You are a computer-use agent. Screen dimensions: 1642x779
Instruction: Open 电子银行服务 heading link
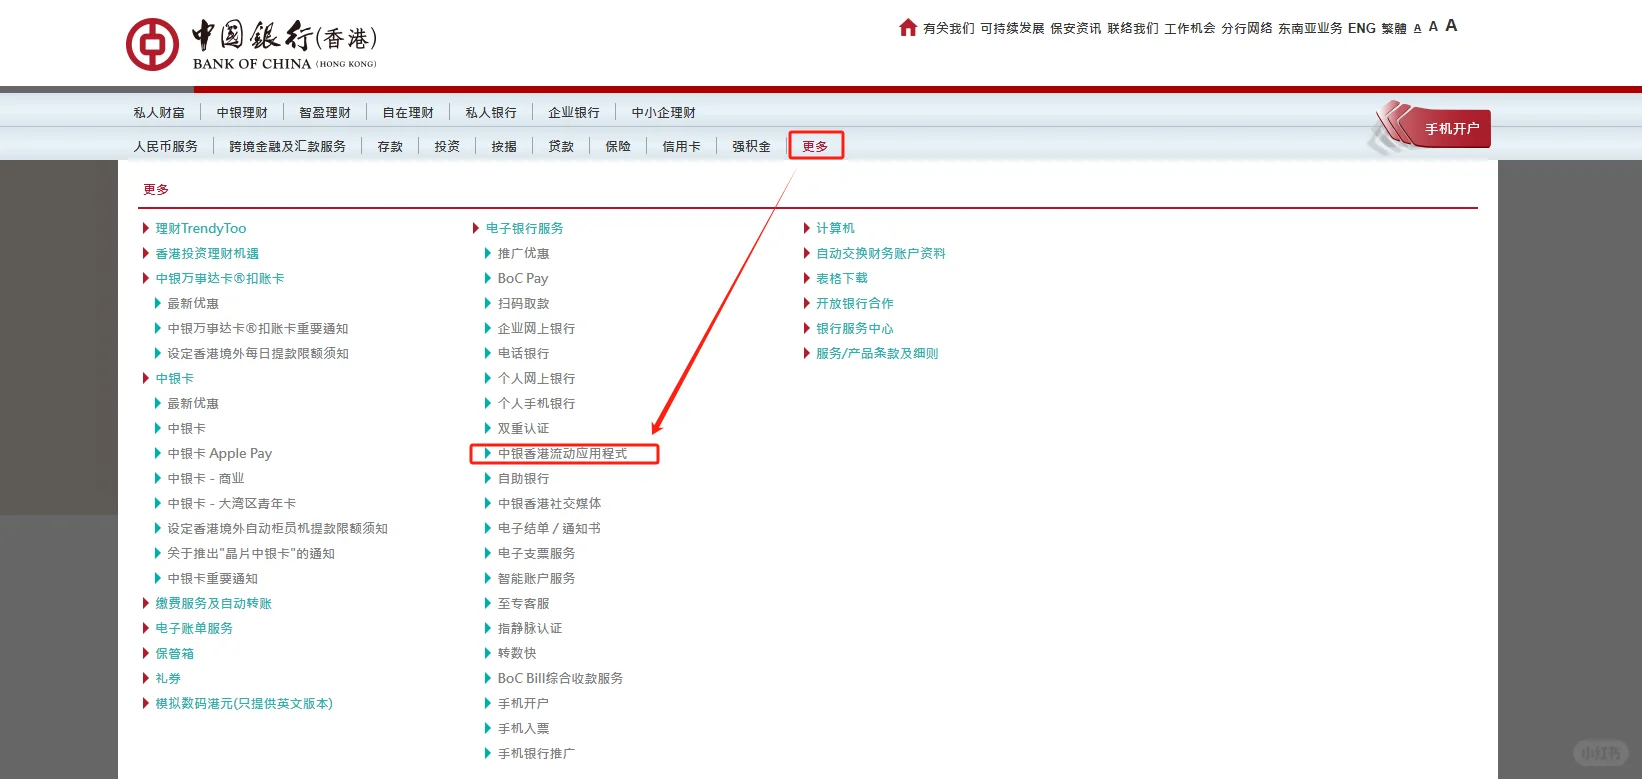(524, 229)
